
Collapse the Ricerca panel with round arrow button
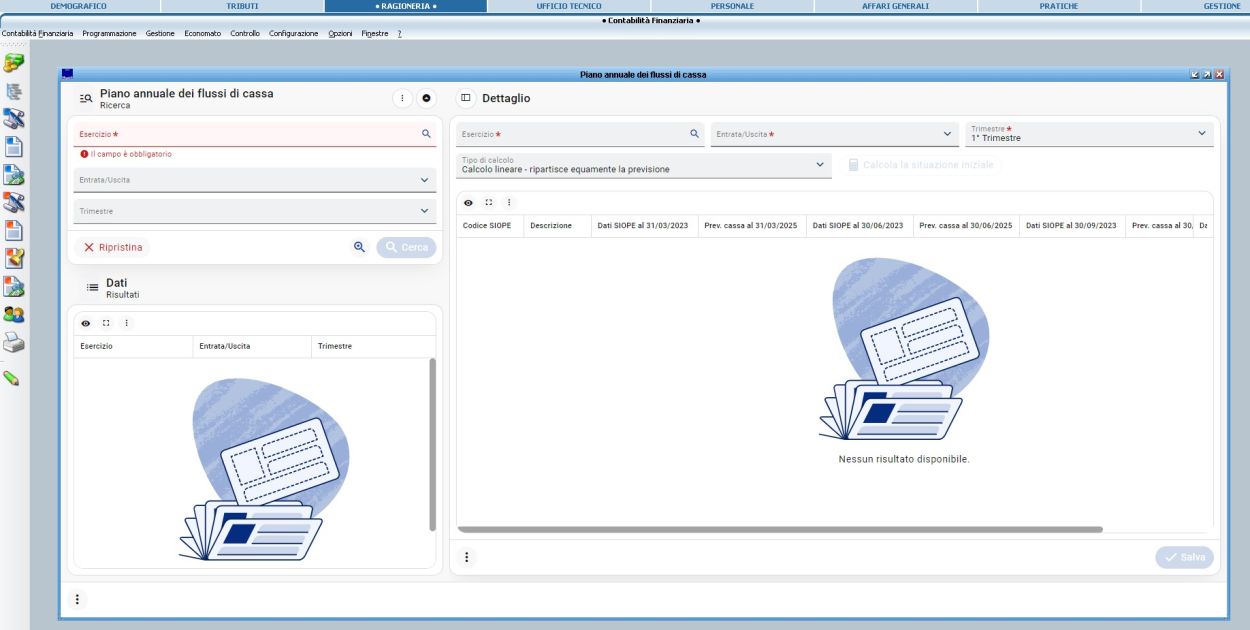click(426, 98)
